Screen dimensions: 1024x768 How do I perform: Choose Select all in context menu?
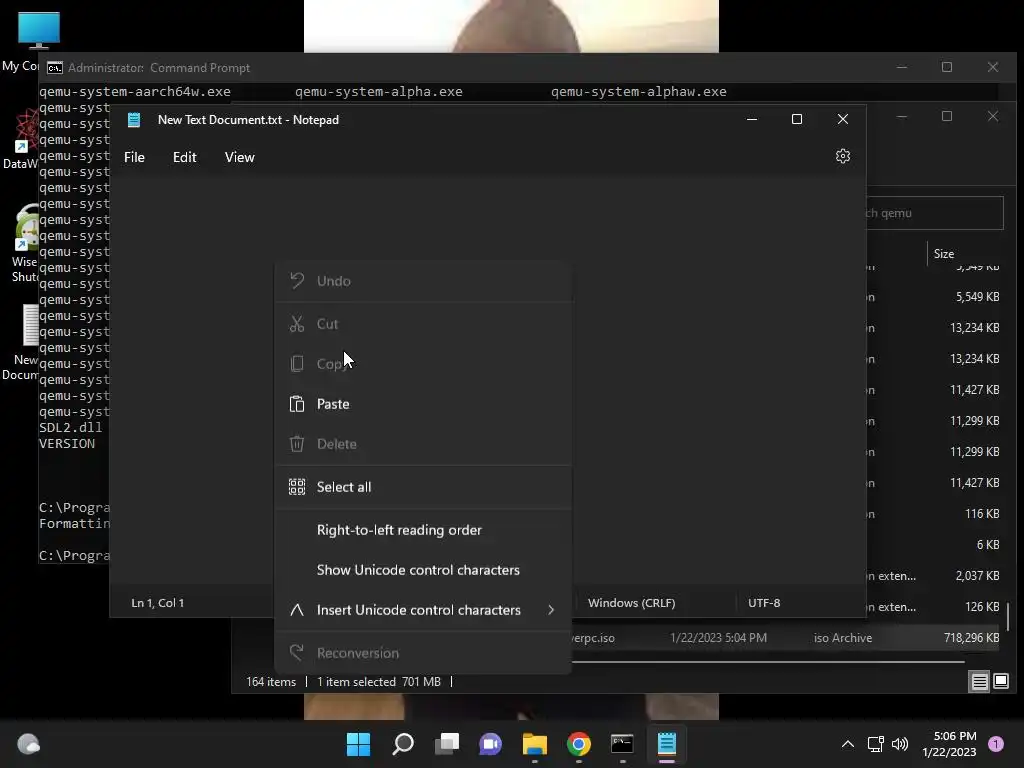[x=423, y=487]
